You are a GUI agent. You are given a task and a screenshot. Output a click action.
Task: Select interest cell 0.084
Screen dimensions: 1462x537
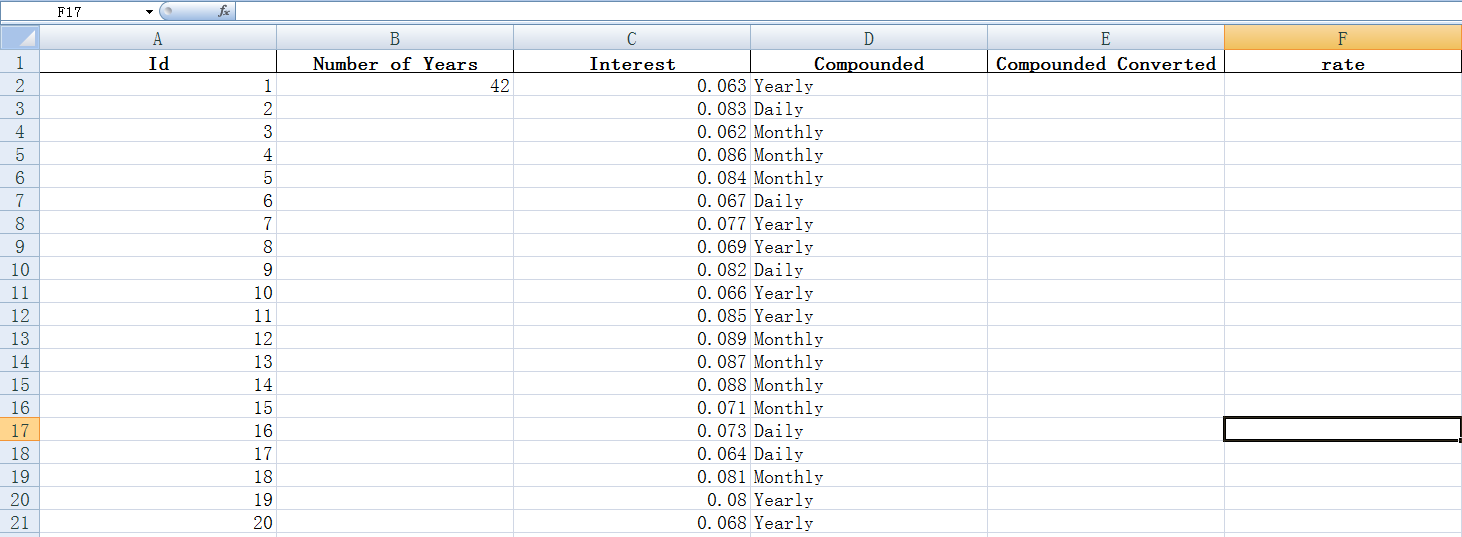[632, 177]
